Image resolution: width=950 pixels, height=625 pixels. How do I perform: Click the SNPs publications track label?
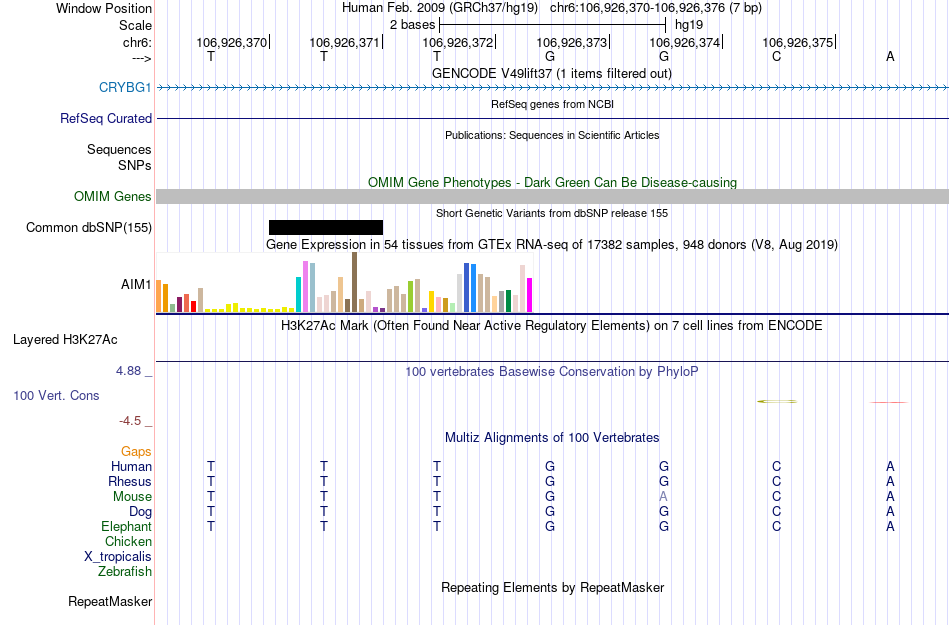(135, 165)
